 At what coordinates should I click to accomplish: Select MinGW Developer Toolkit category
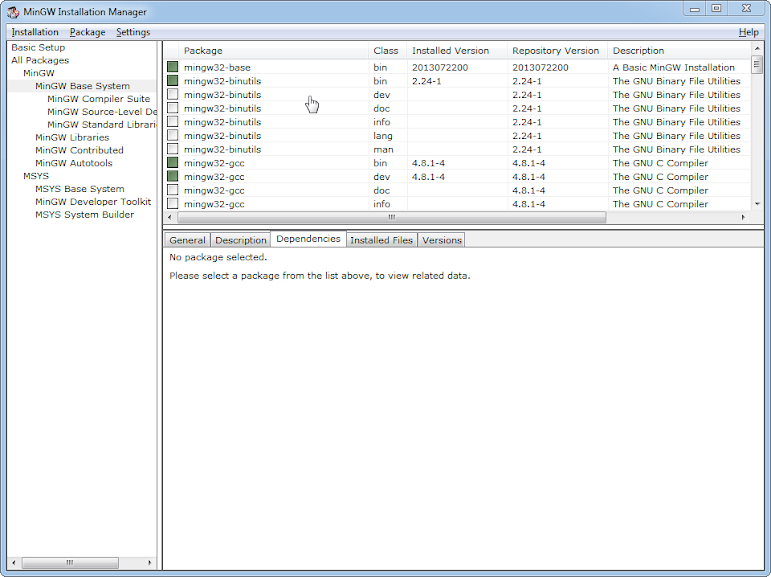93,202
